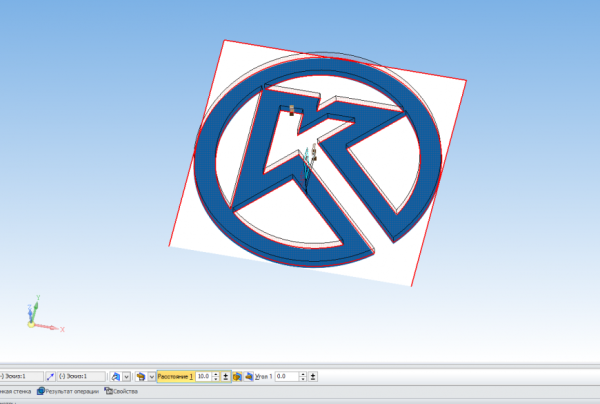
Task: Click the blue extruded K logo model
Action: [318, 161]
